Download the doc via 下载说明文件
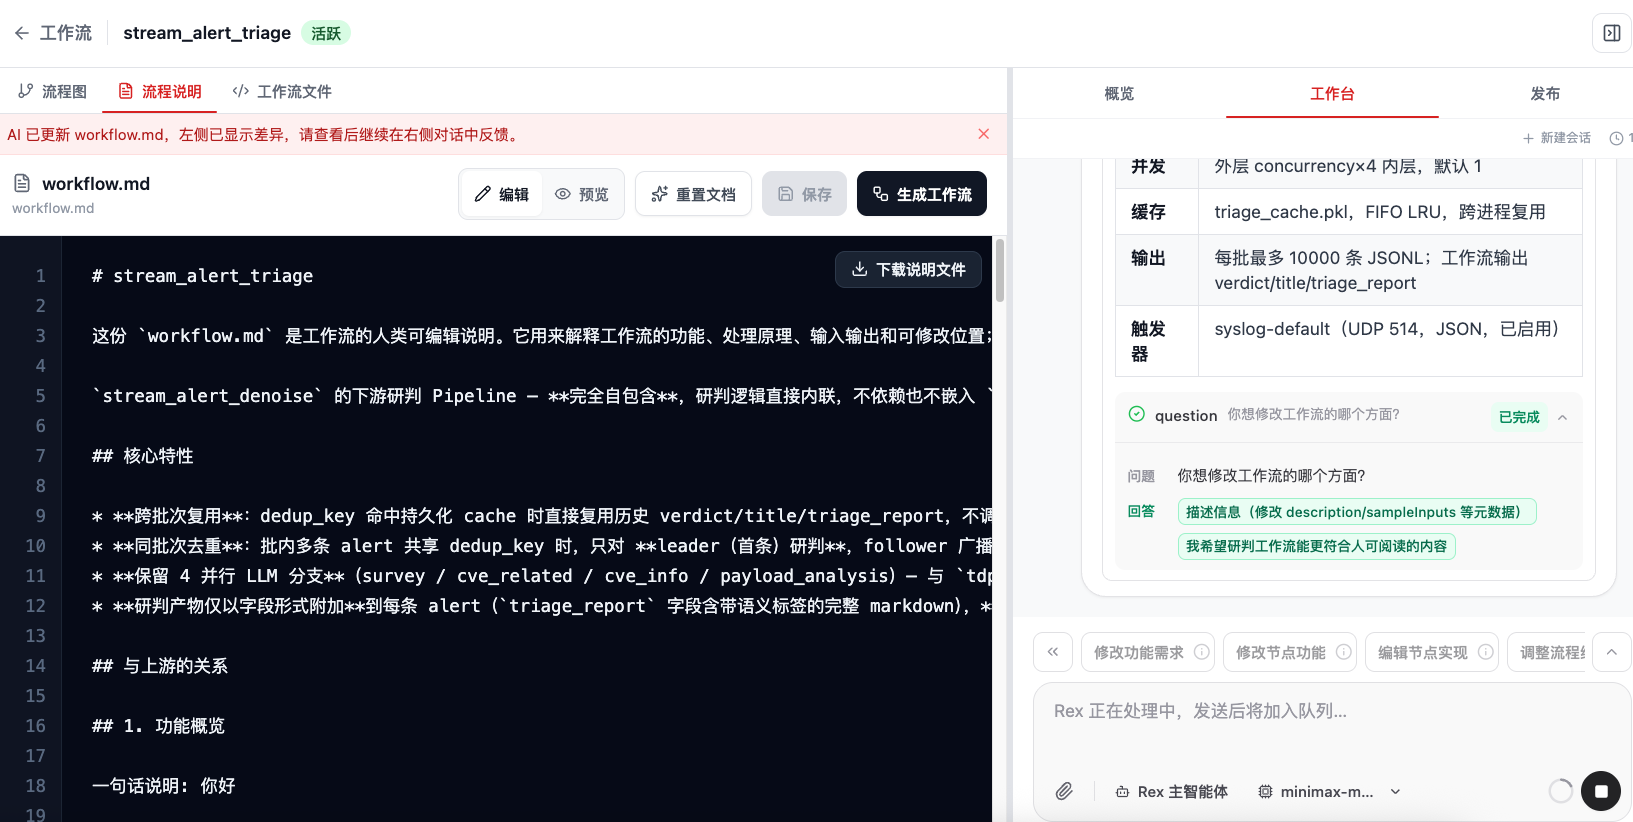1633x822 pixels. (908, 269)
